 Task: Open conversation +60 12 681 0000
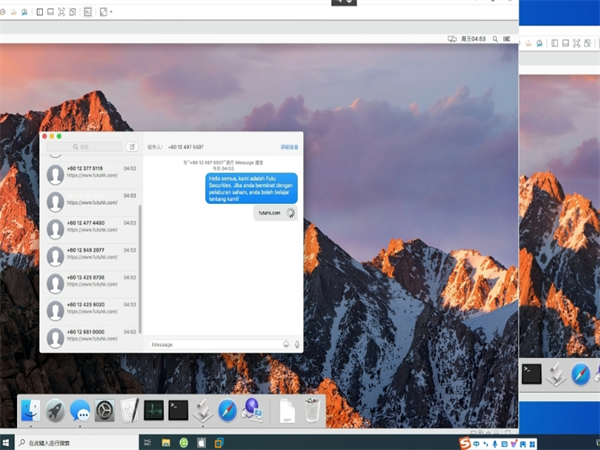coord(92,335)
